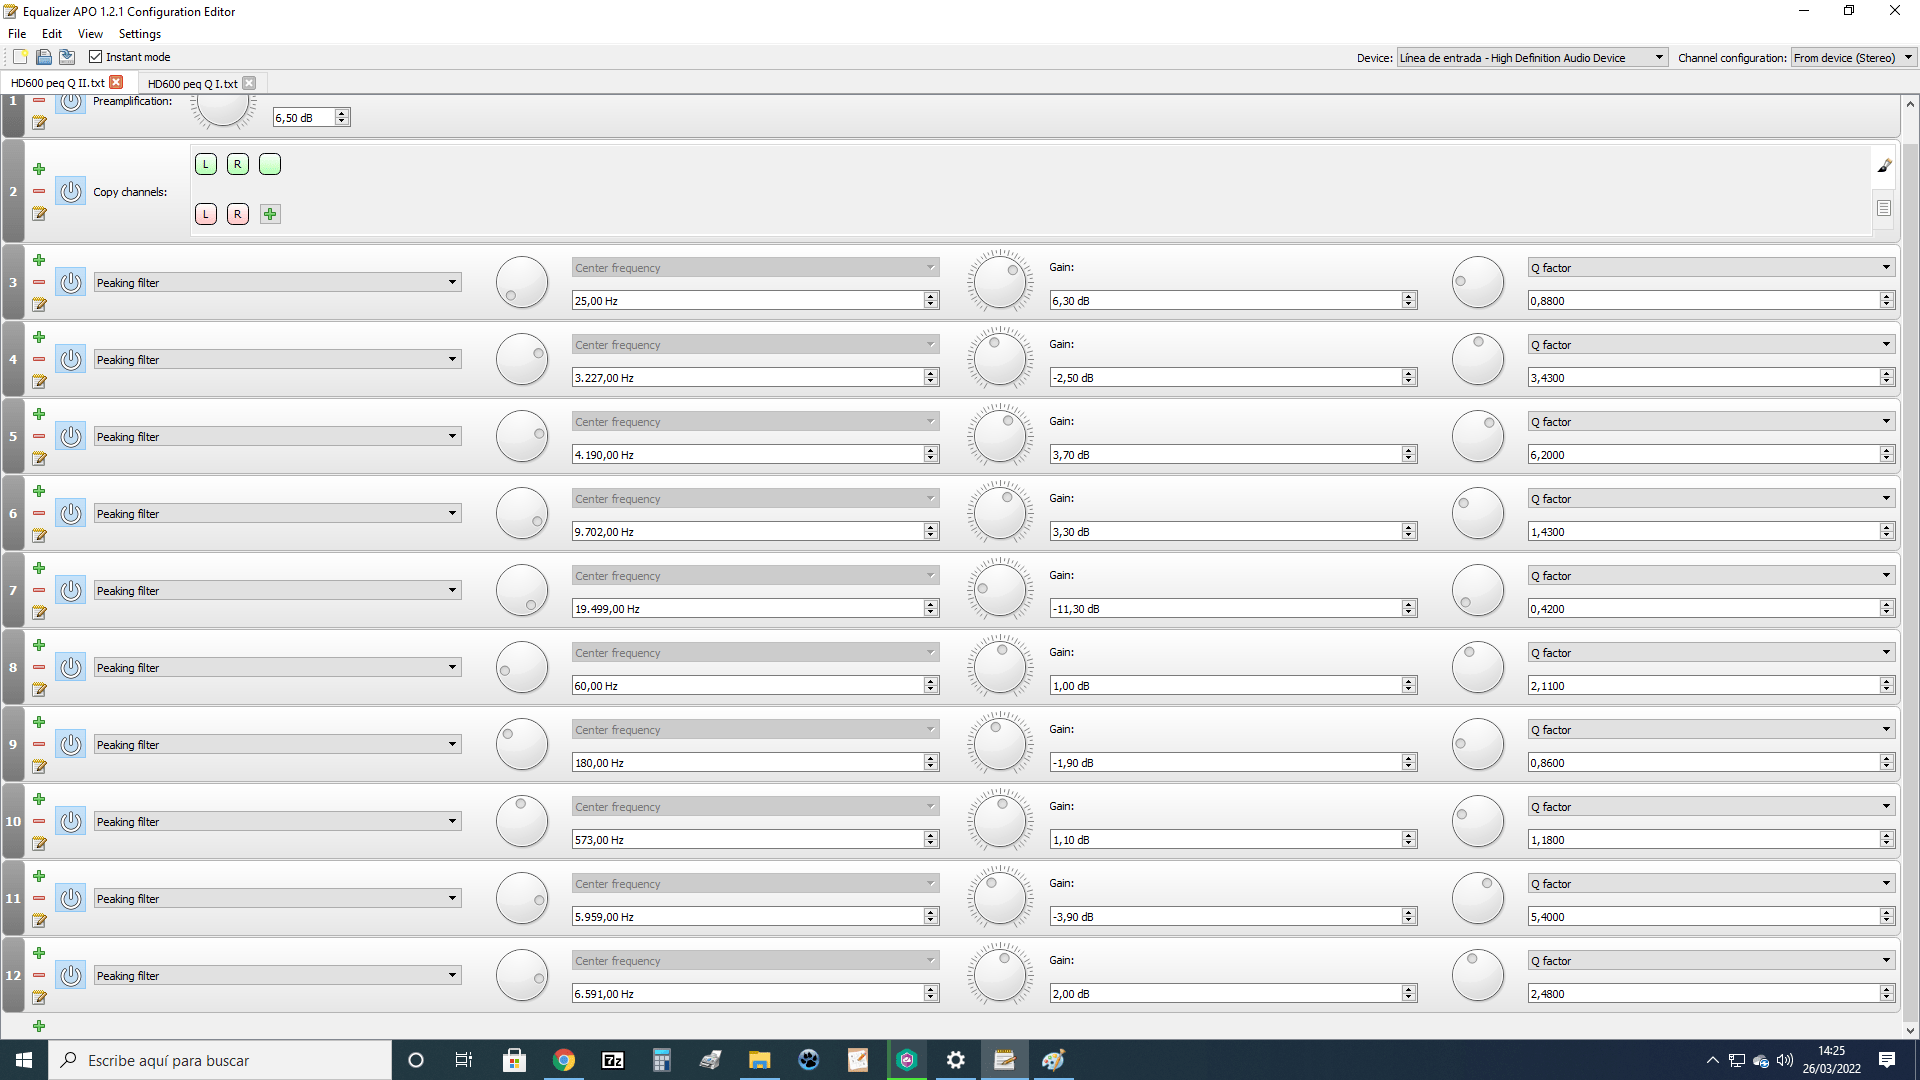
Task: Open the Center frequency dropdown in row 5
Action: click(756, 422)
